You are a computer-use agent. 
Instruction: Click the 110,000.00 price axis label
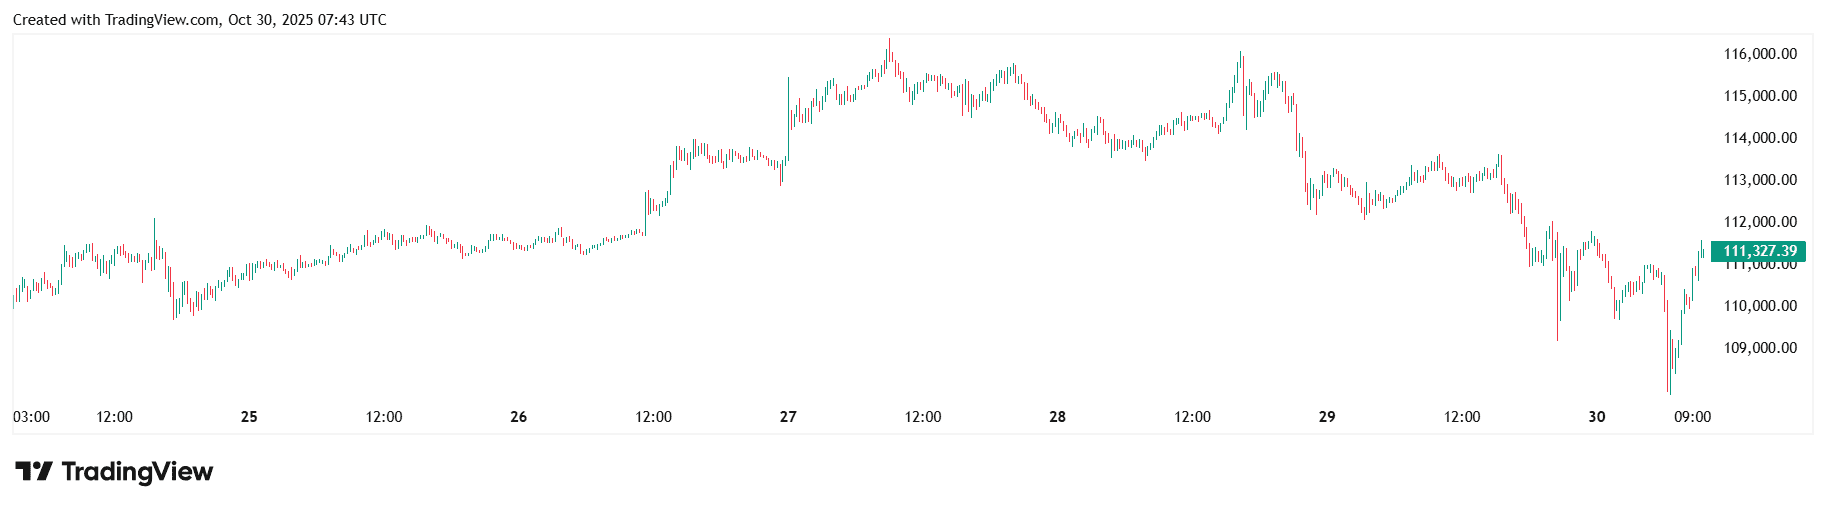(1760, 306)
